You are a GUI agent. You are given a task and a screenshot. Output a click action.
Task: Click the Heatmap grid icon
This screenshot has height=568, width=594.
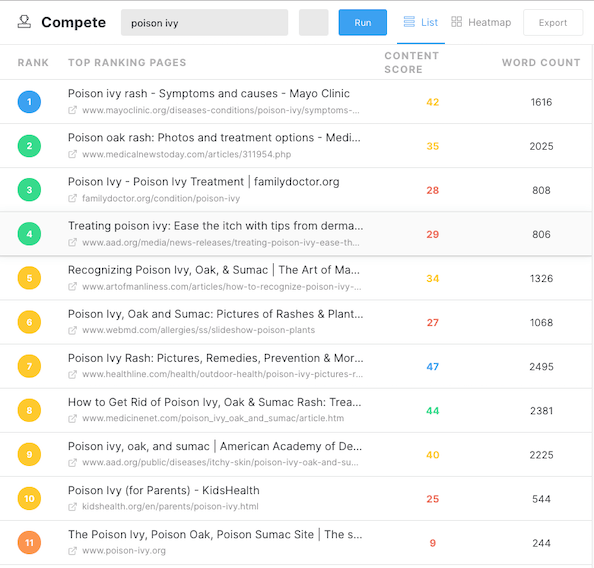(x=456, y=22)
